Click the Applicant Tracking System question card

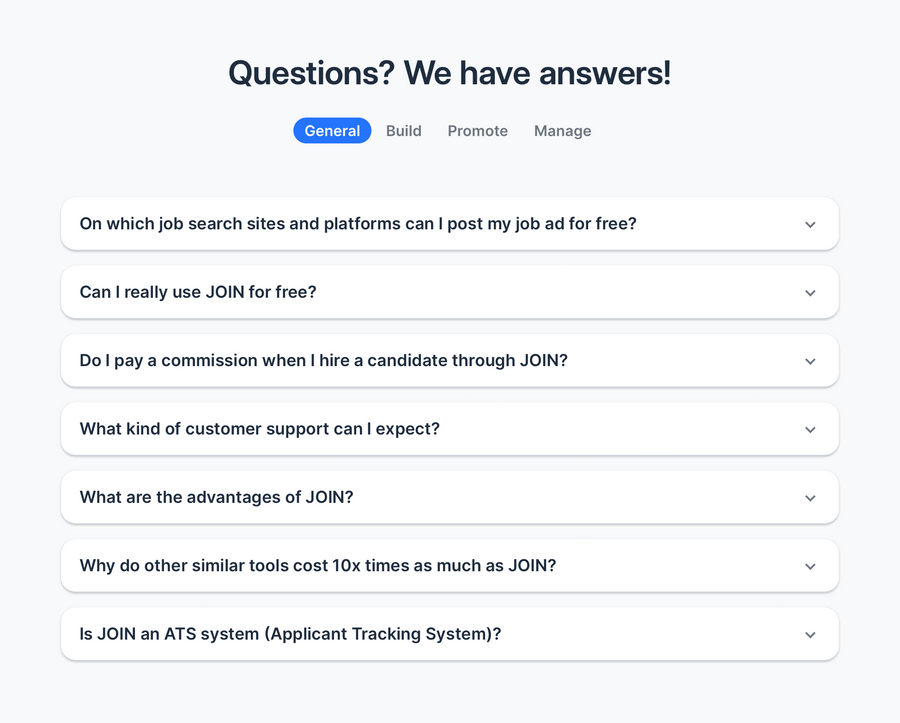click(291, 633)
